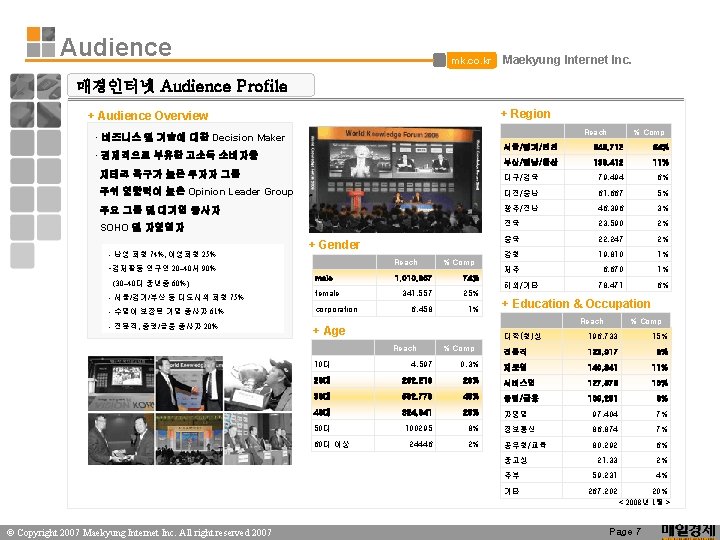Open the photo of two men shaking hands
Image resolution: width=720 pixels, height=540 pixels.
pos(189,383)
